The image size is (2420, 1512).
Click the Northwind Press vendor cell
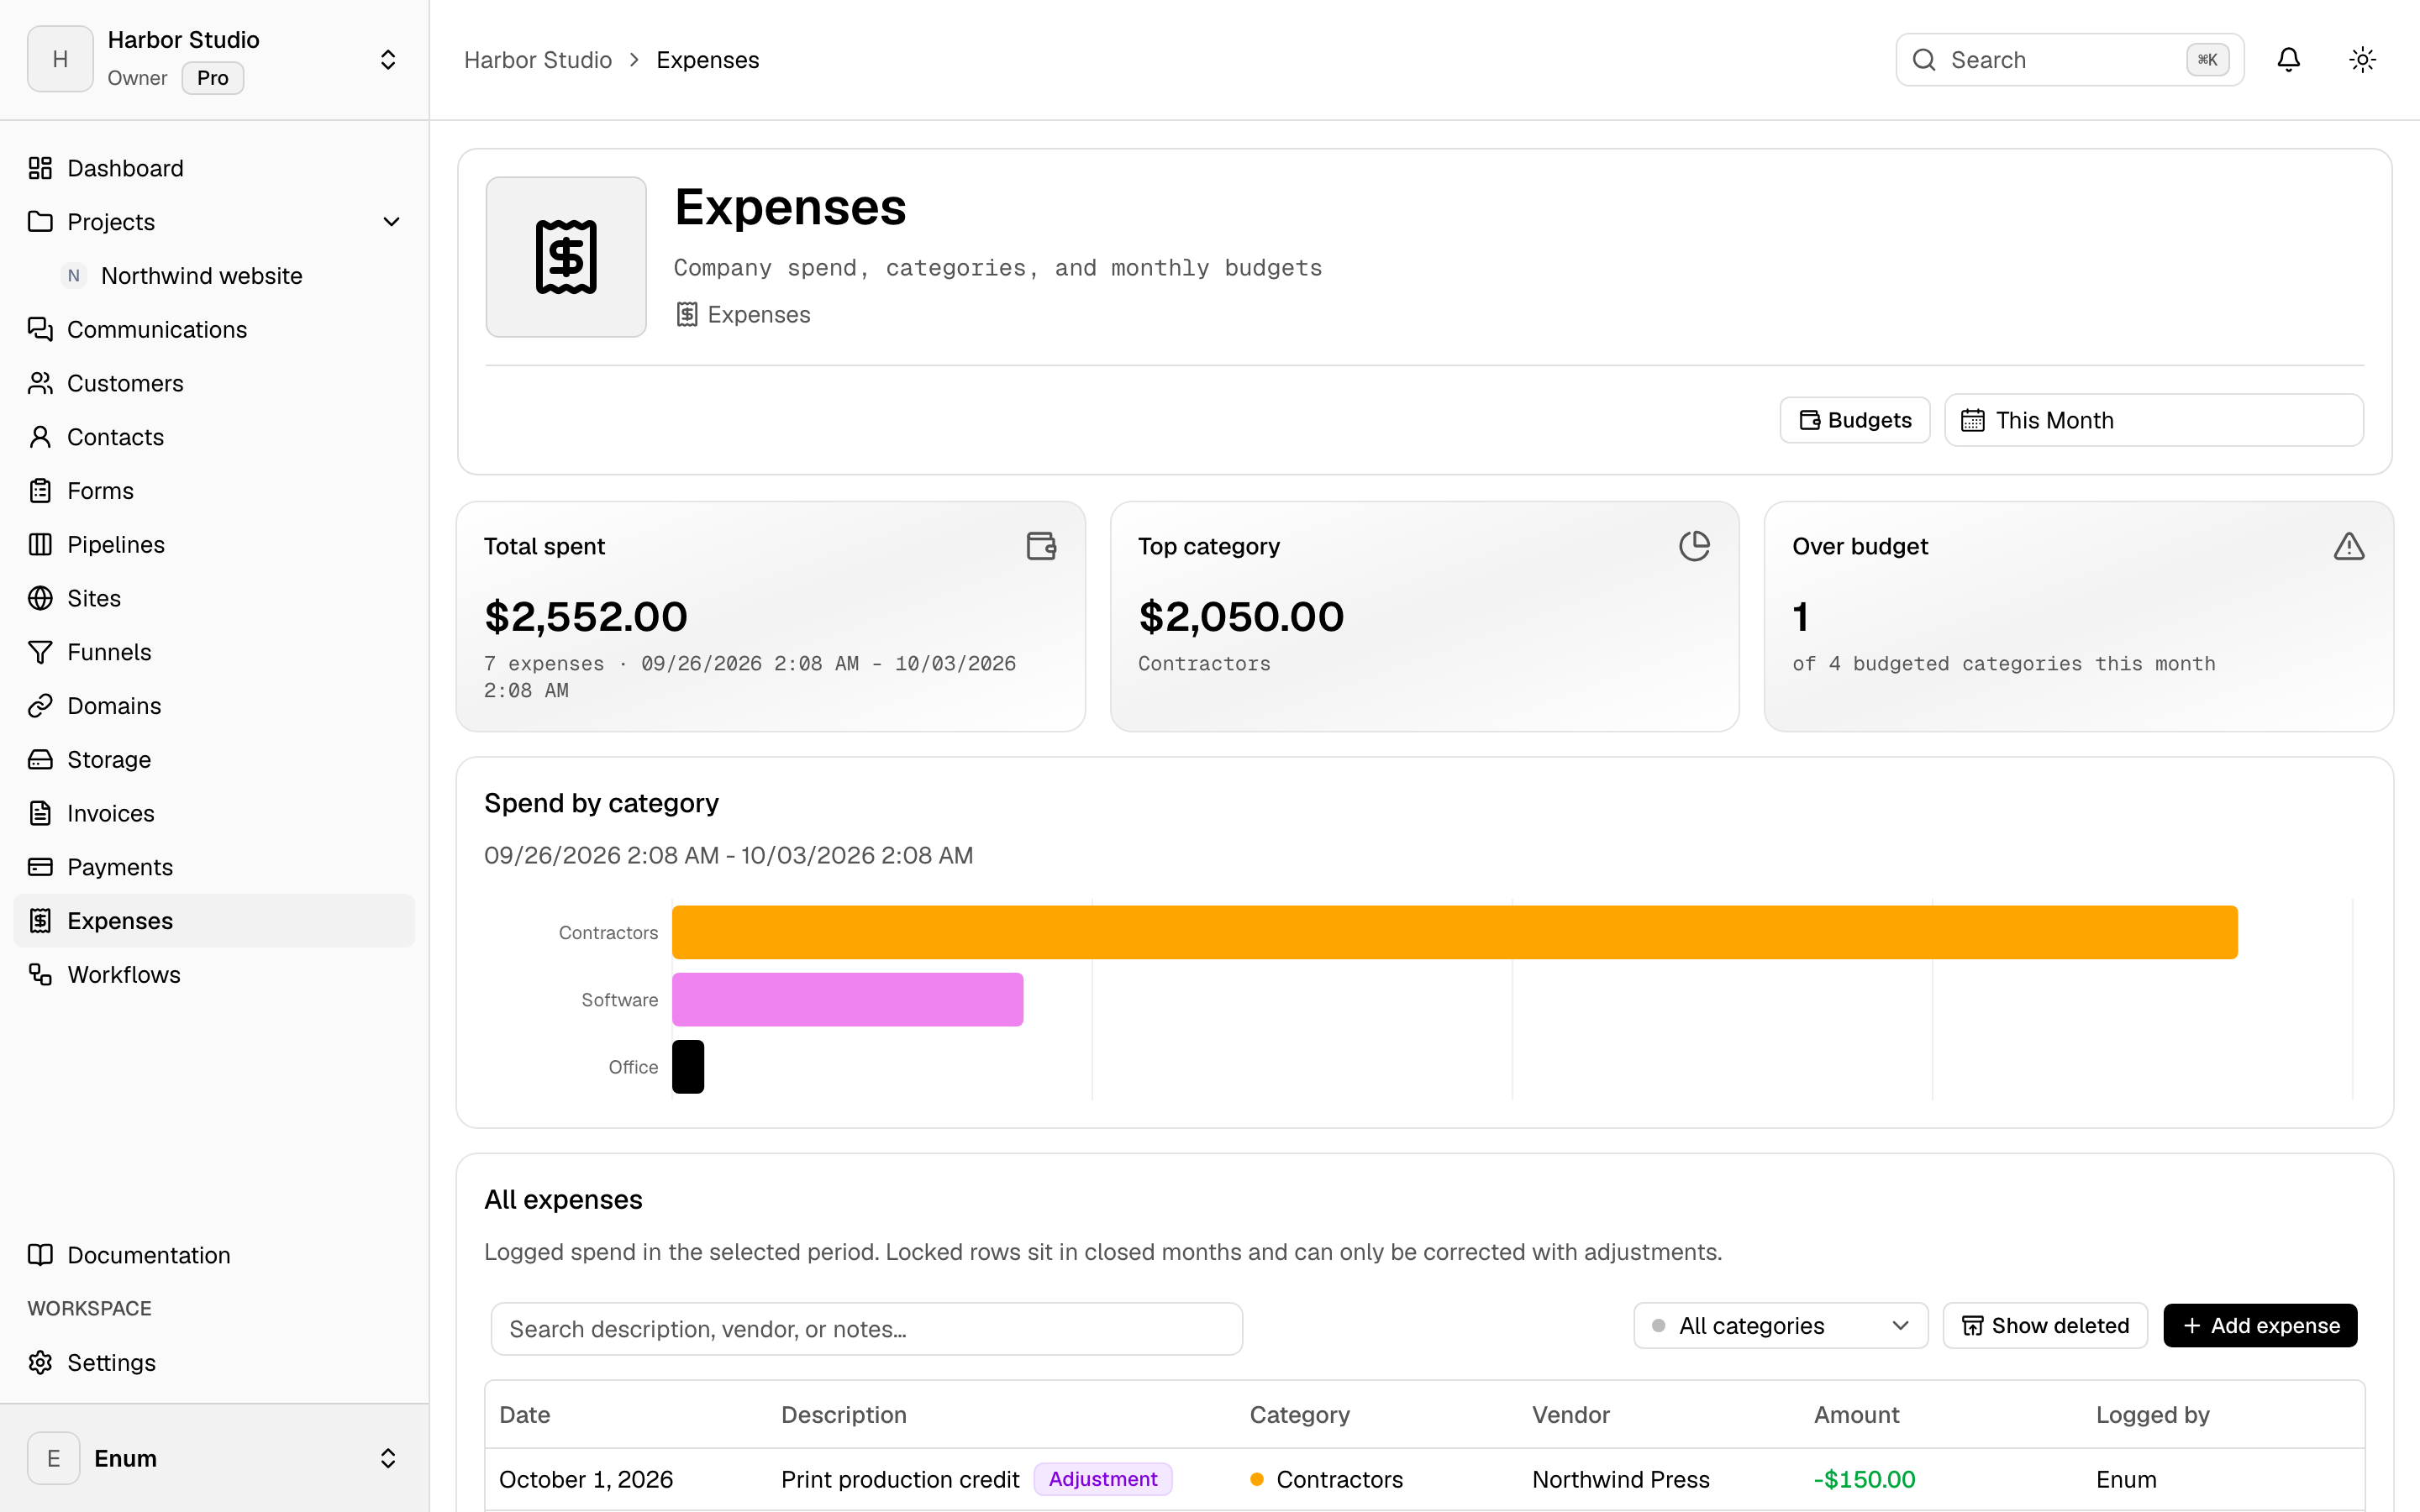pos(1620,1479)
